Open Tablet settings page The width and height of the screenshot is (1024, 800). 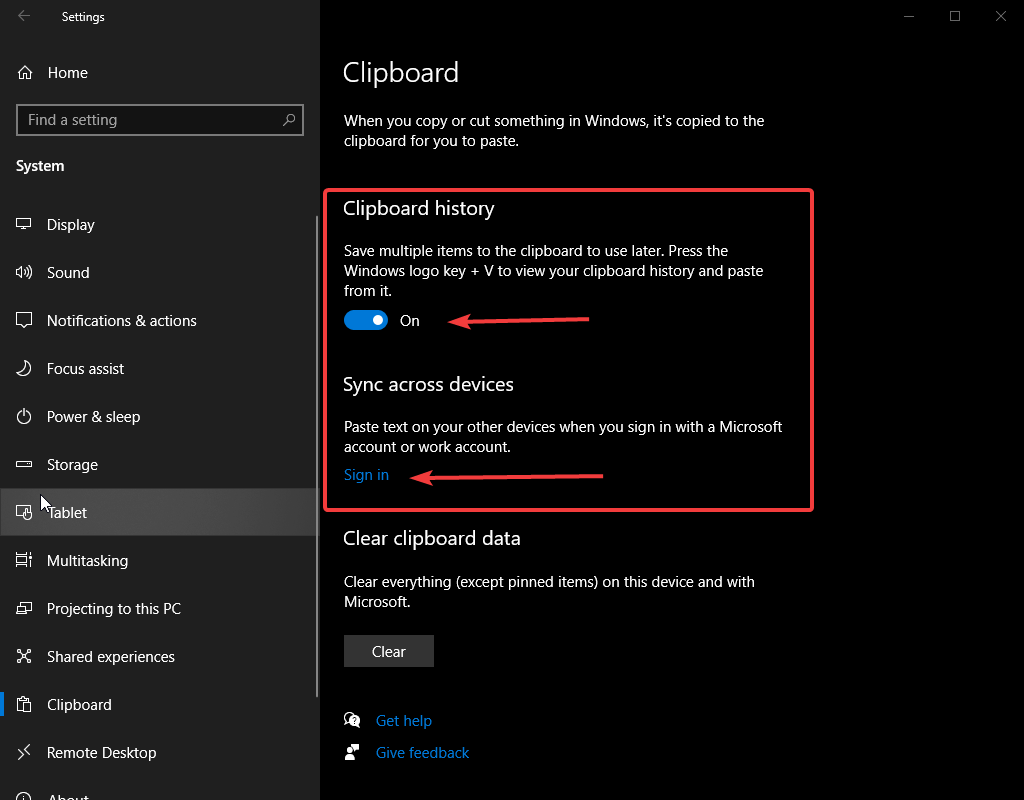point(159,513)
